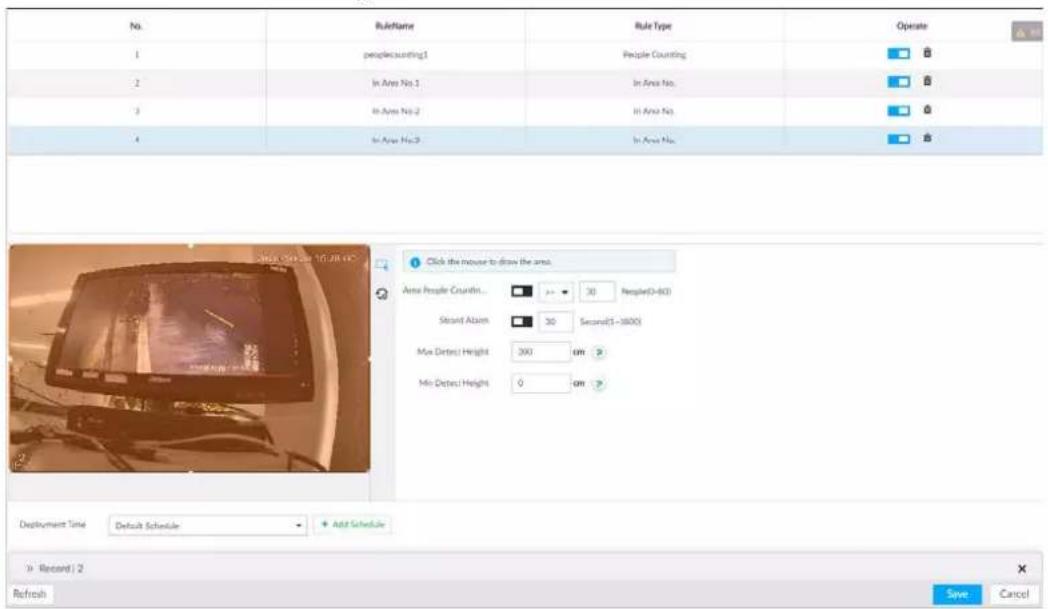Click the people count threshold field
Viewport: 1048px width, 609px height.
tap(597, 292)
